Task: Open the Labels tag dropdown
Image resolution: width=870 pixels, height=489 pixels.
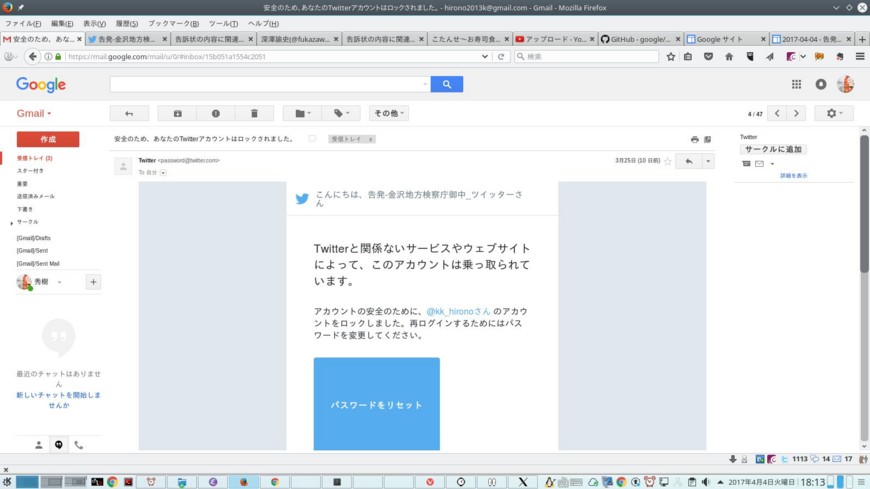Action: 341,113
